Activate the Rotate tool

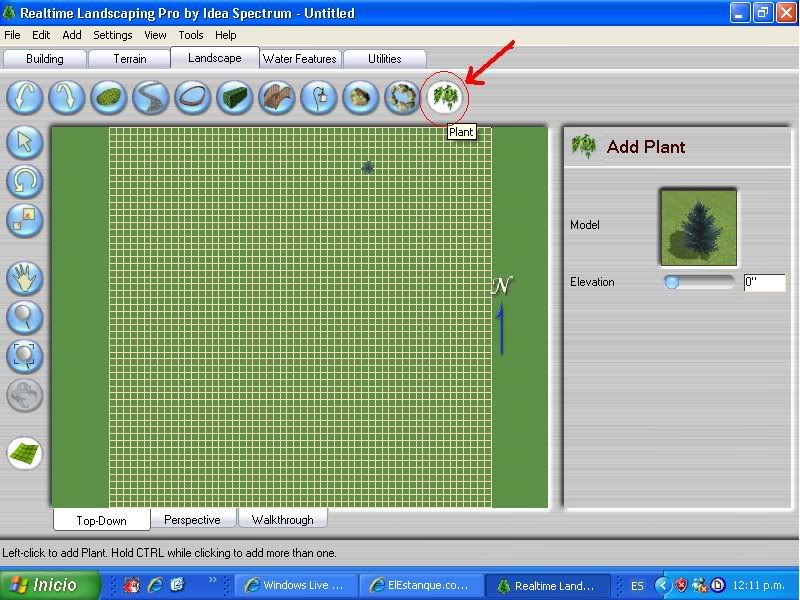(24, 181)
